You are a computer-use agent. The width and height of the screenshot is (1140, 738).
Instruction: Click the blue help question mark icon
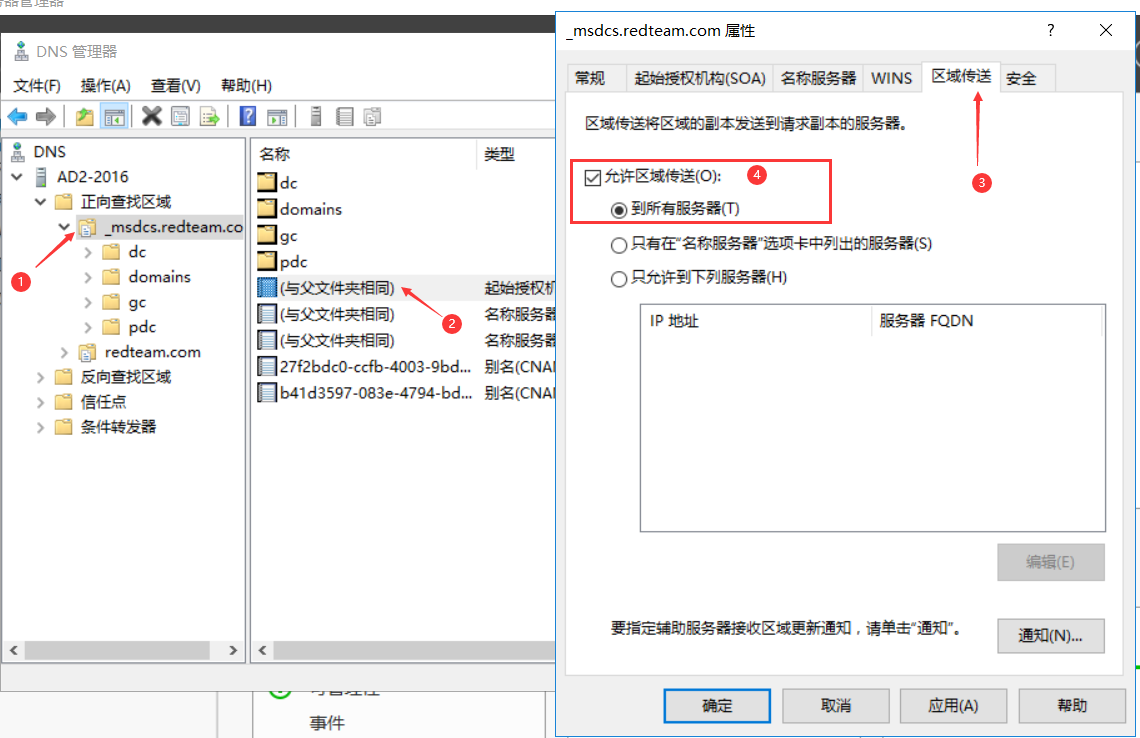click(x=248, y=116)
